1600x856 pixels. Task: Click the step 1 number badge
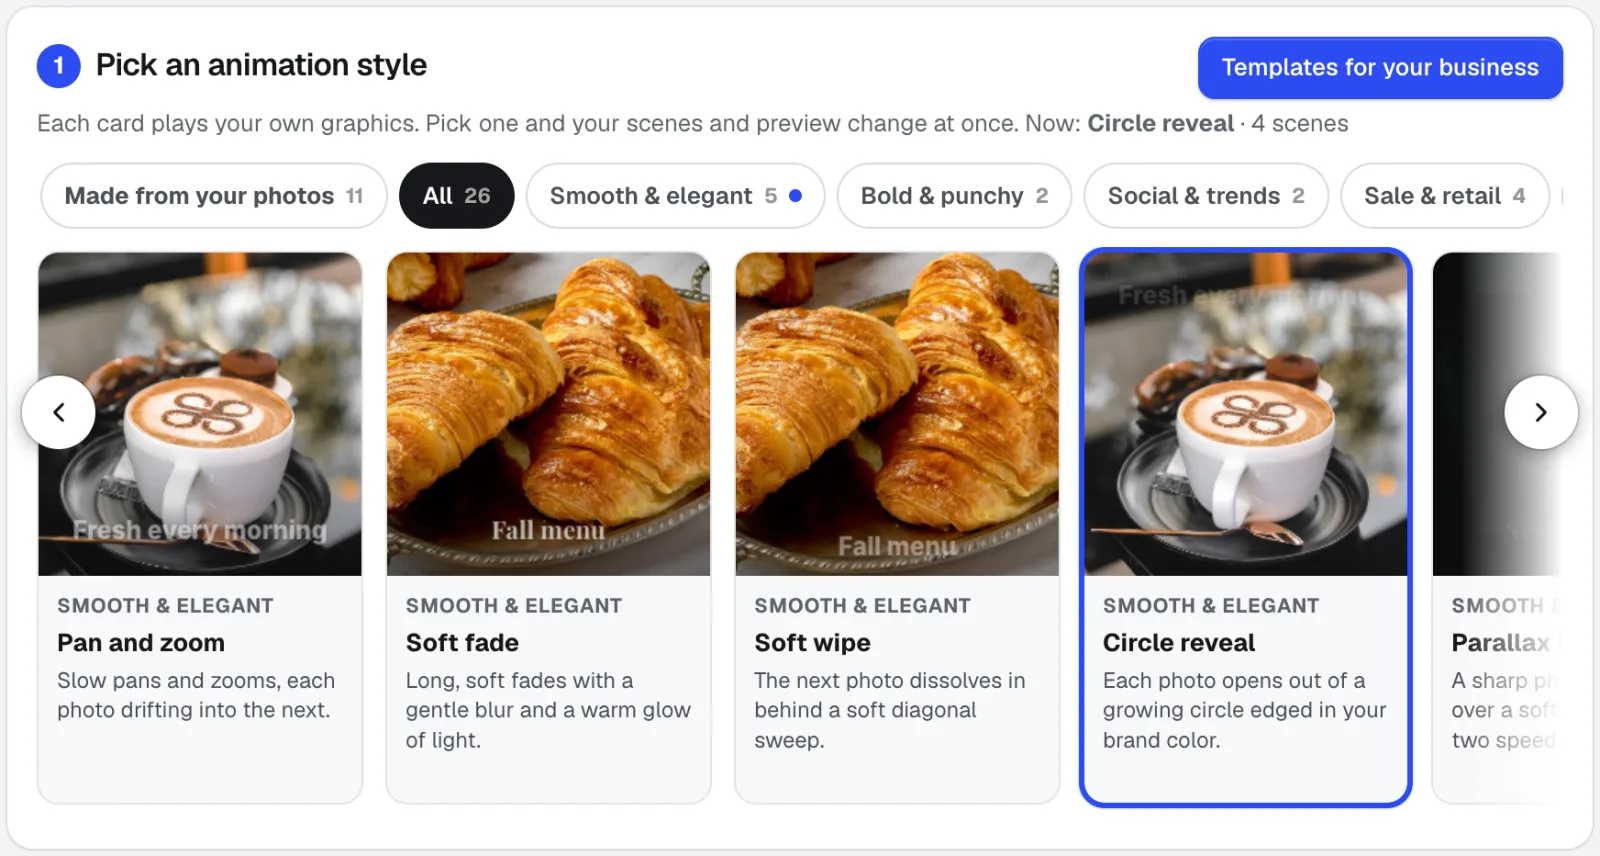pyautogui.click(x=59, y=66)
